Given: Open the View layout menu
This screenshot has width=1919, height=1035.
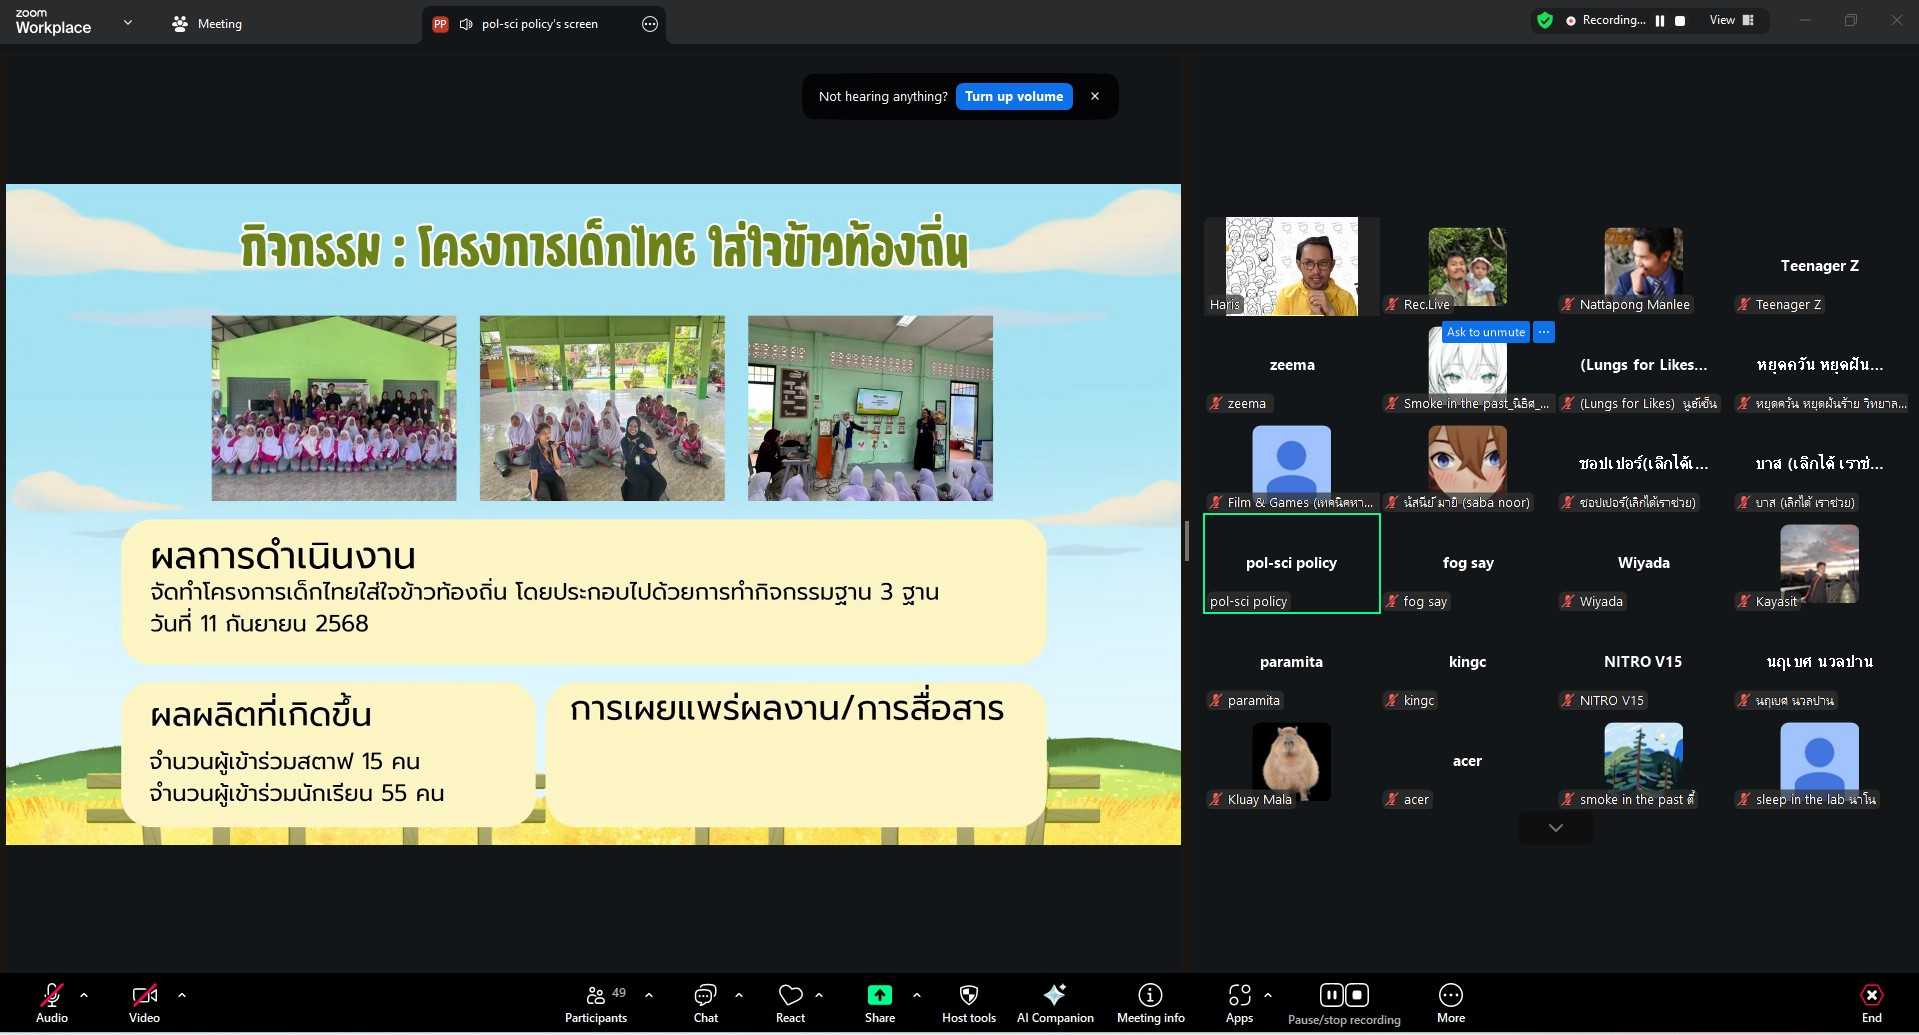Looking at the screenshot, I should (x=1731, y=21).
